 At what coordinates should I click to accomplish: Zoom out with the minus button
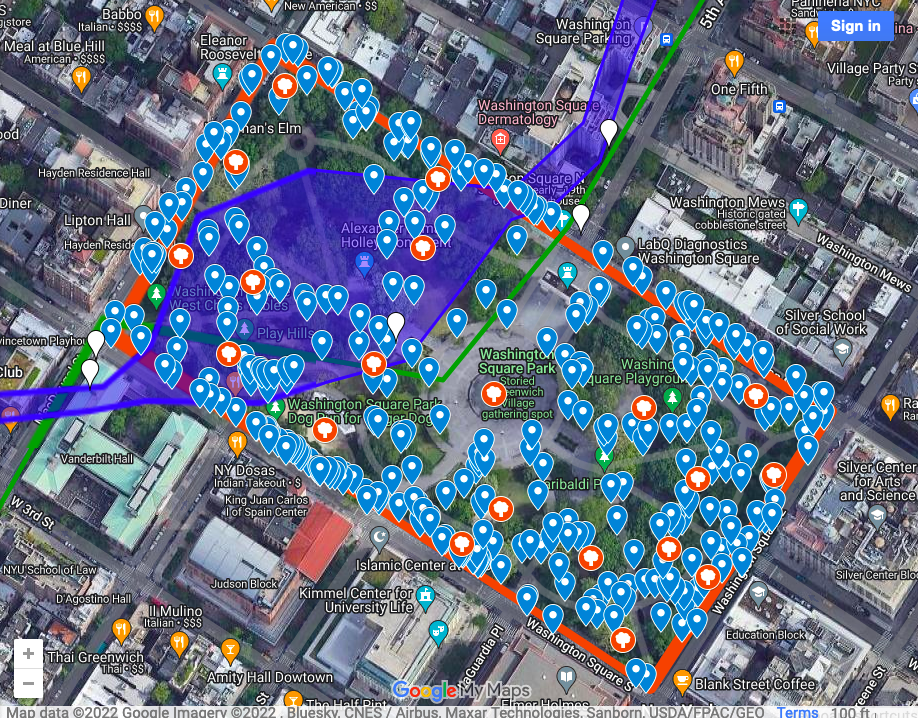pyautogui.click(x=28, y=683)
